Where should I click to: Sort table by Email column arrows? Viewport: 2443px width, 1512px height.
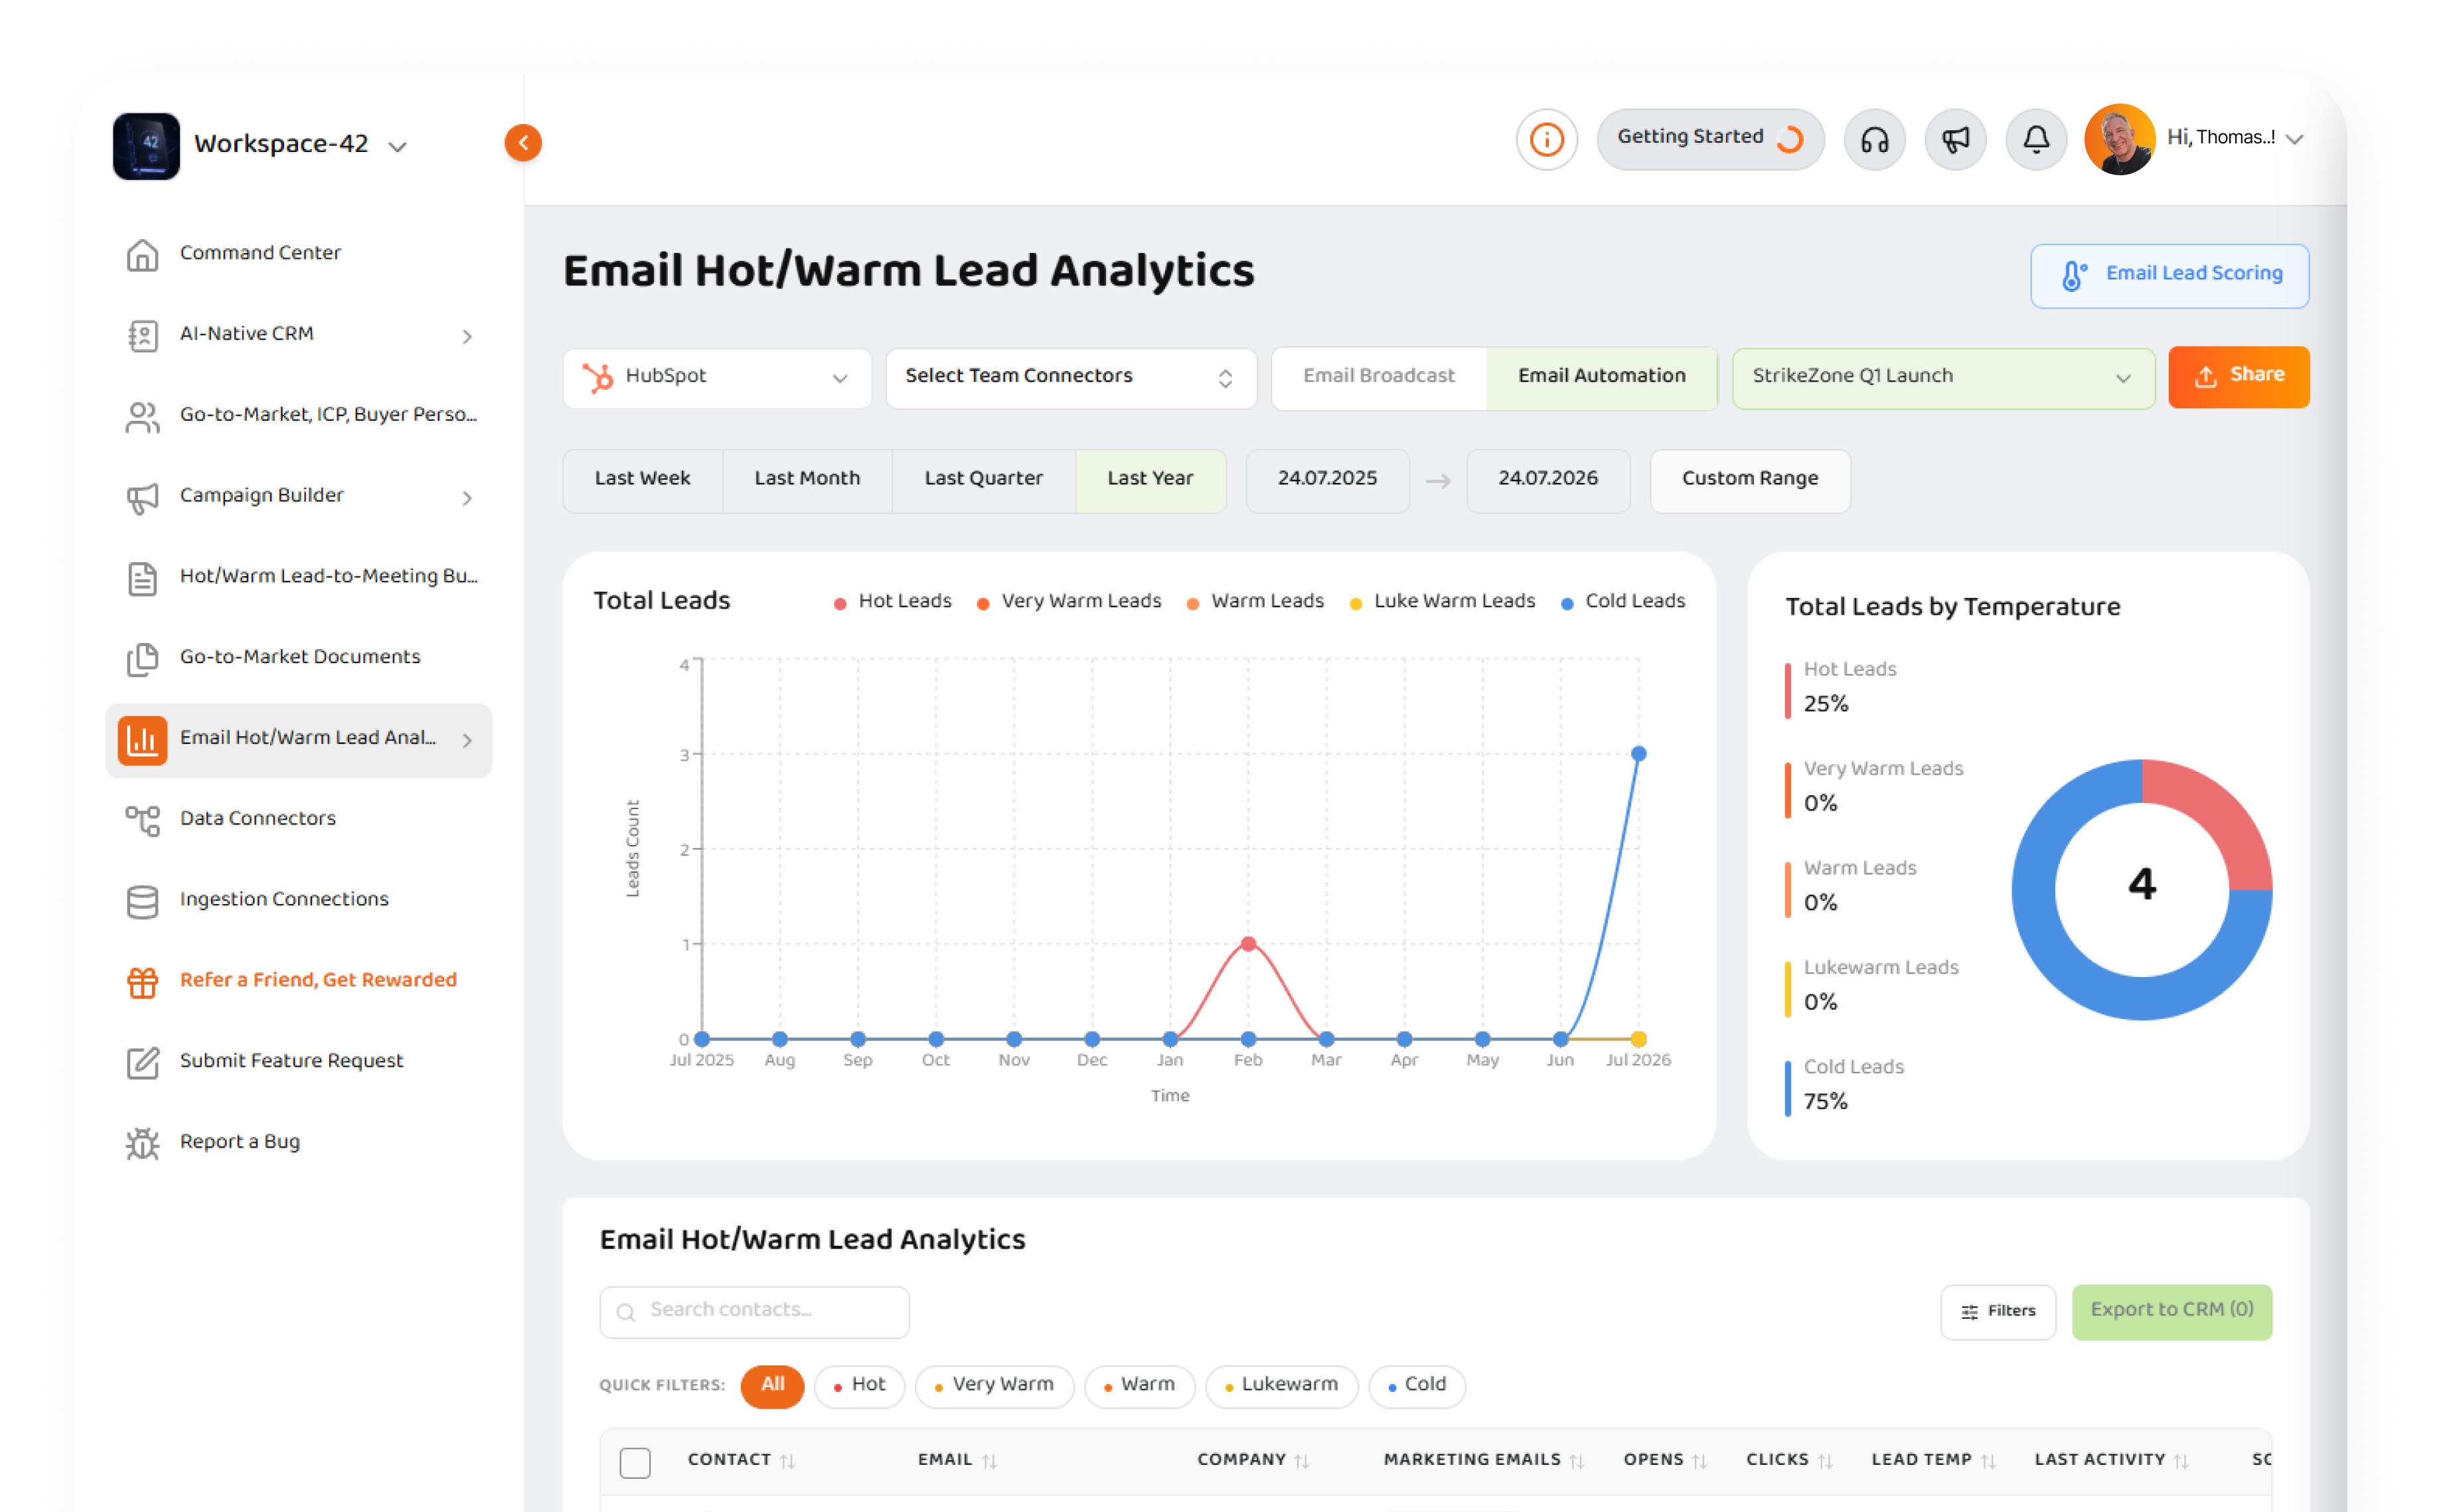click(989, 1462)
